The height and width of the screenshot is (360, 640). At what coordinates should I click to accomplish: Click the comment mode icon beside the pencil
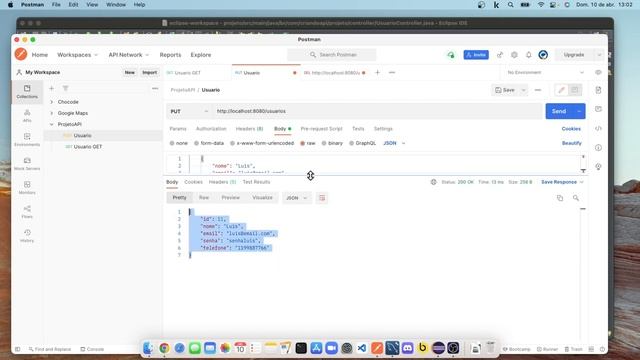574,90
